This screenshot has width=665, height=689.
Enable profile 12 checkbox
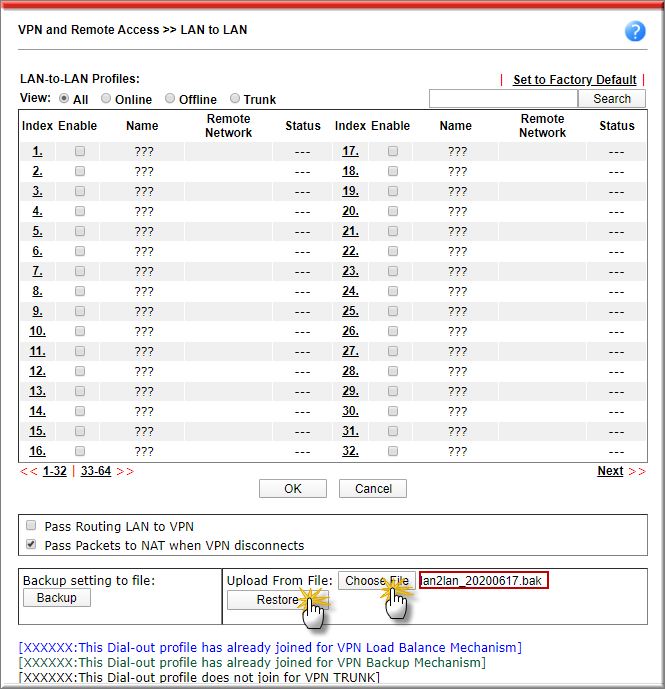click(x=80, y=371)
